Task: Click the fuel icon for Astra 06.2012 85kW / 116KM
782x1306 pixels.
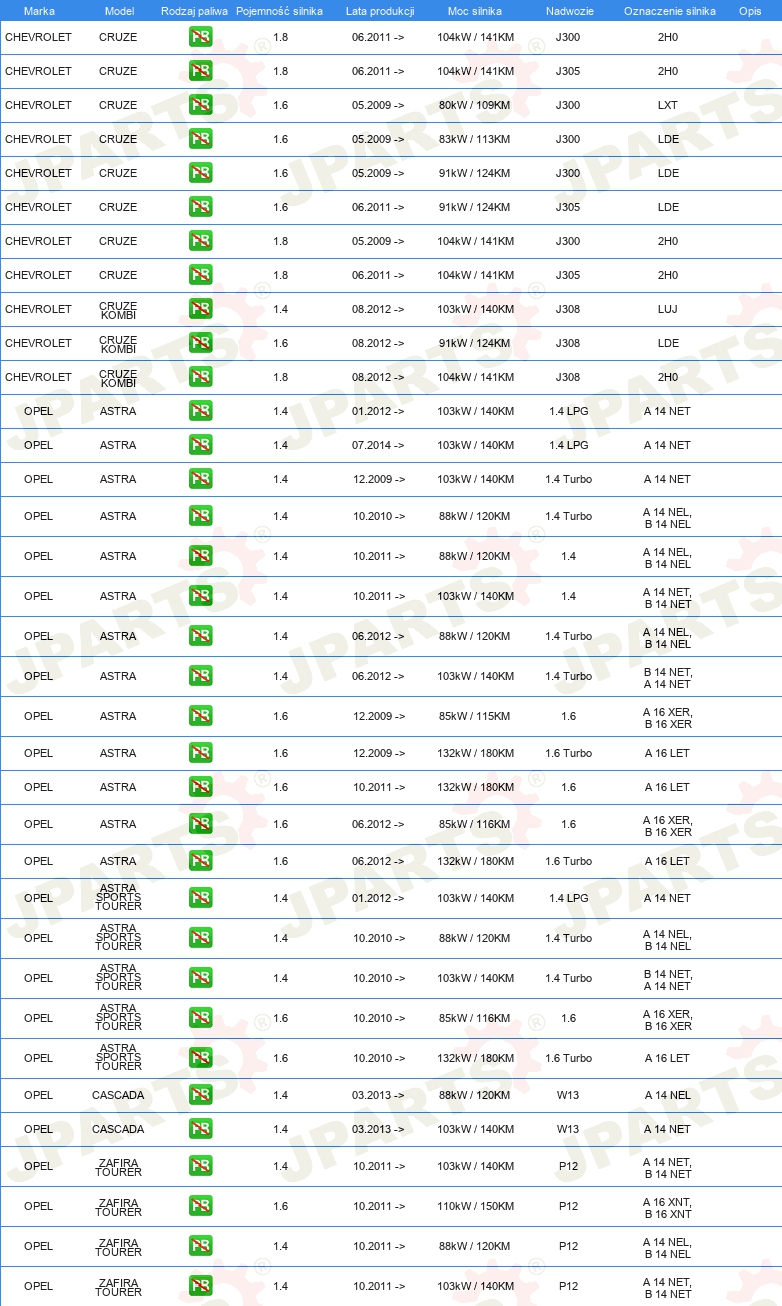Action: pos(200,824)
